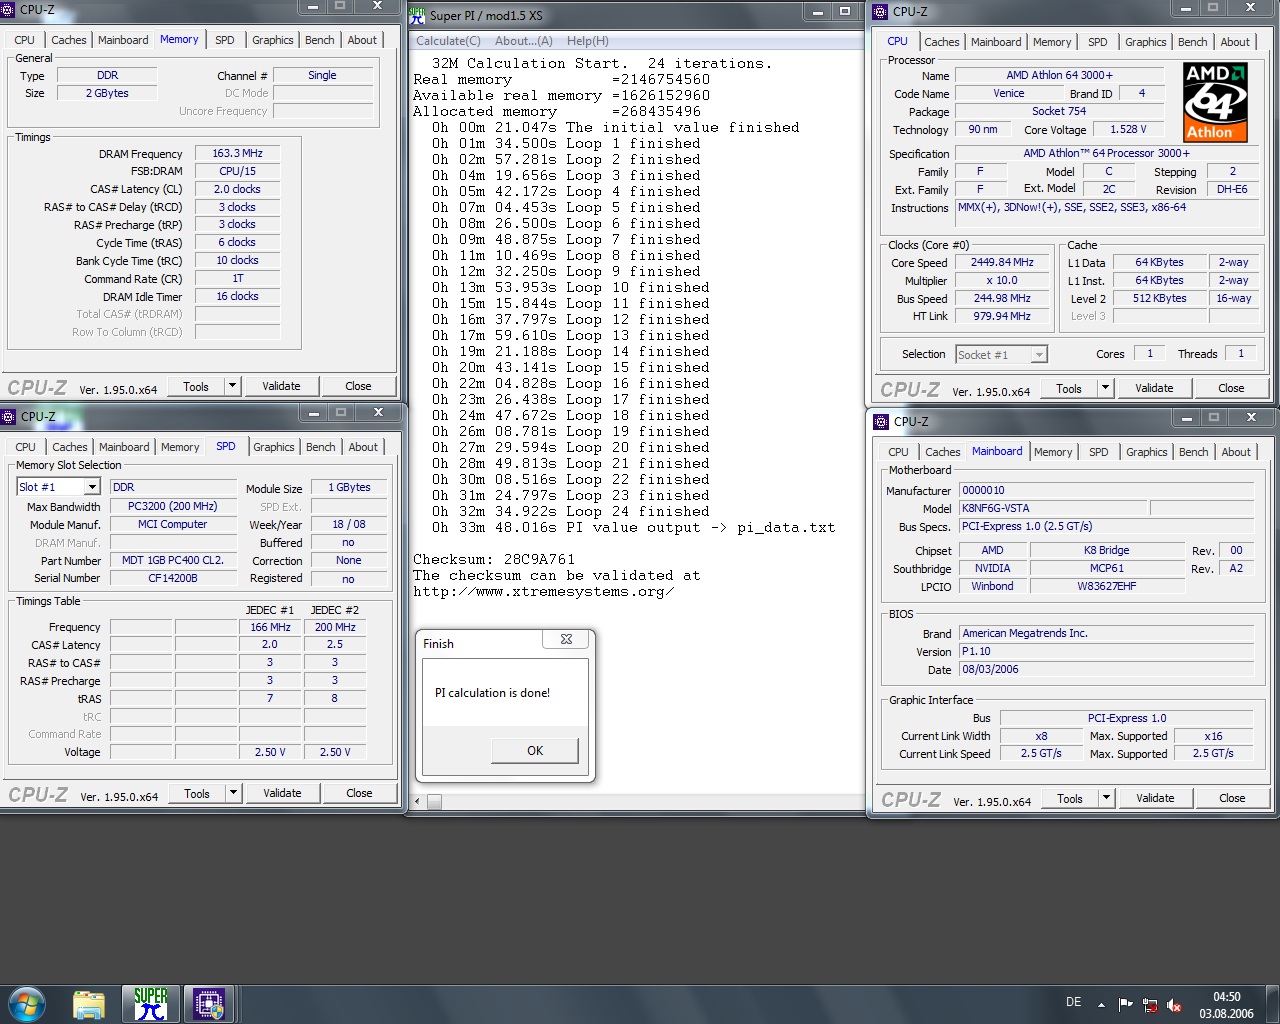The image size is (1280, 1024).
Task: Click Validate in Memory window
Action: coord(281,386)
